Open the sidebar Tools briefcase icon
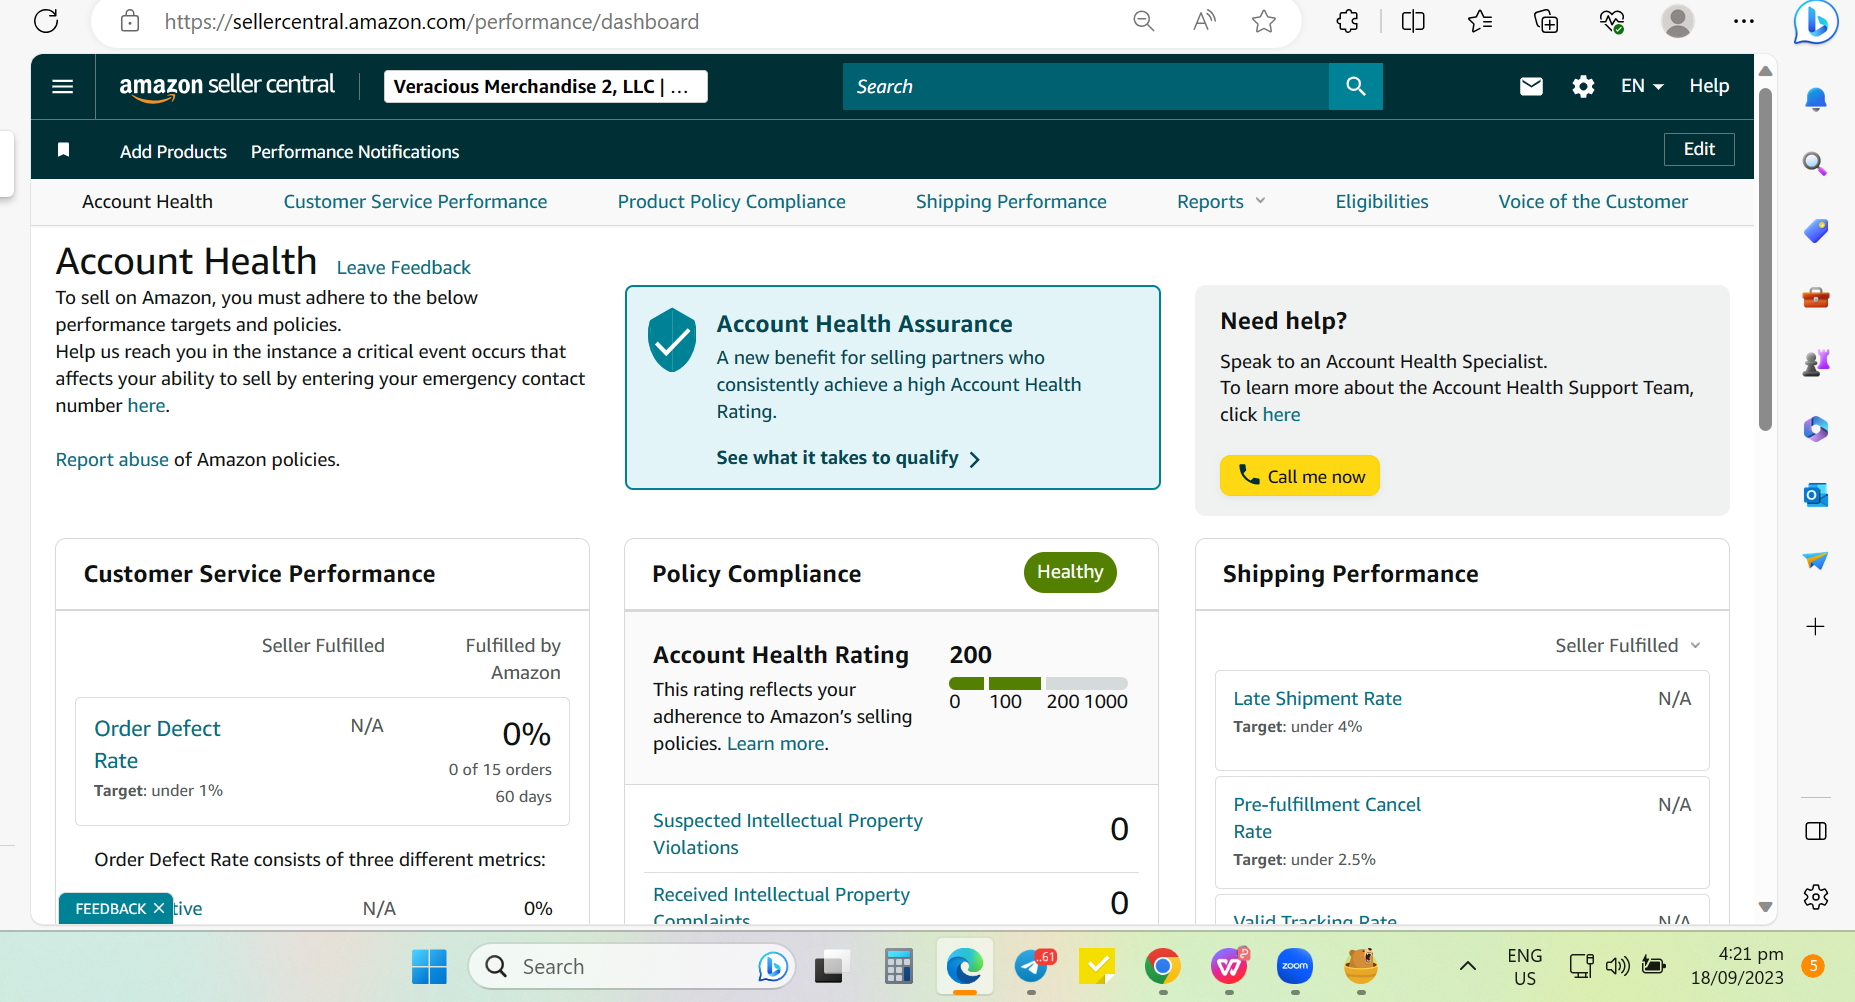Viewport: 1855px width, 1002px height. tap(1816, 297)
